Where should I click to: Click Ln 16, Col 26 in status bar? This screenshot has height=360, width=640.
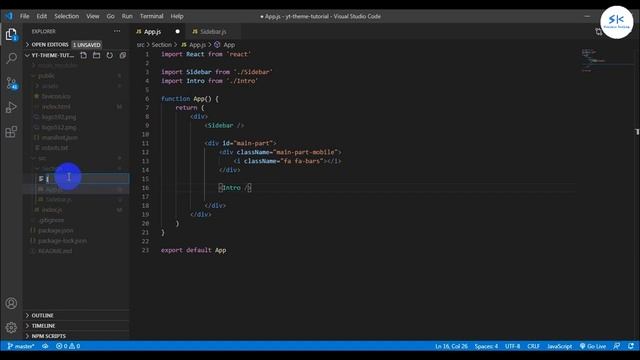pos(451,346)
